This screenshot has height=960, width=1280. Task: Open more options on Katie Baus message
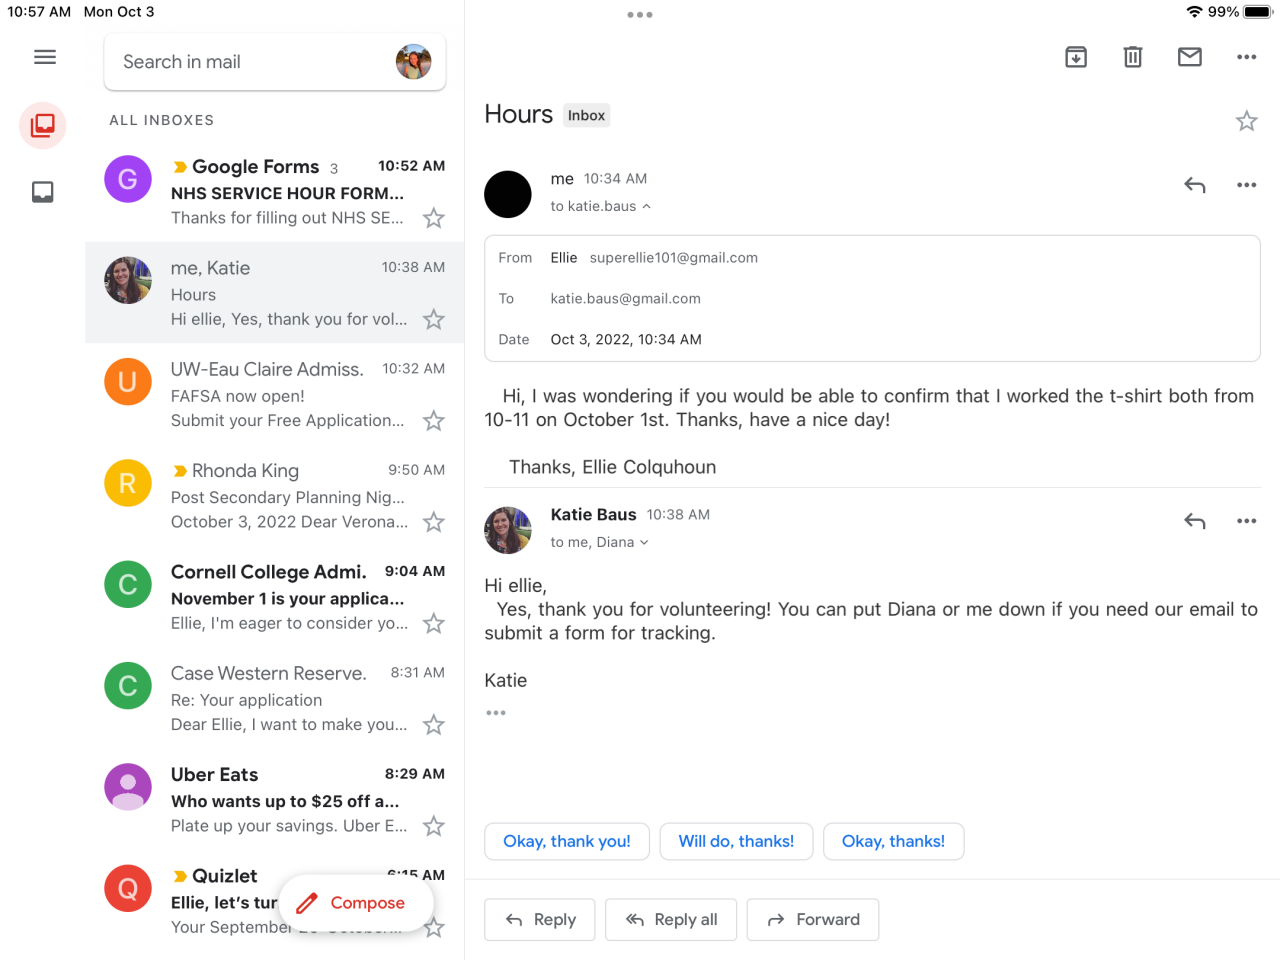point(1246,521)
